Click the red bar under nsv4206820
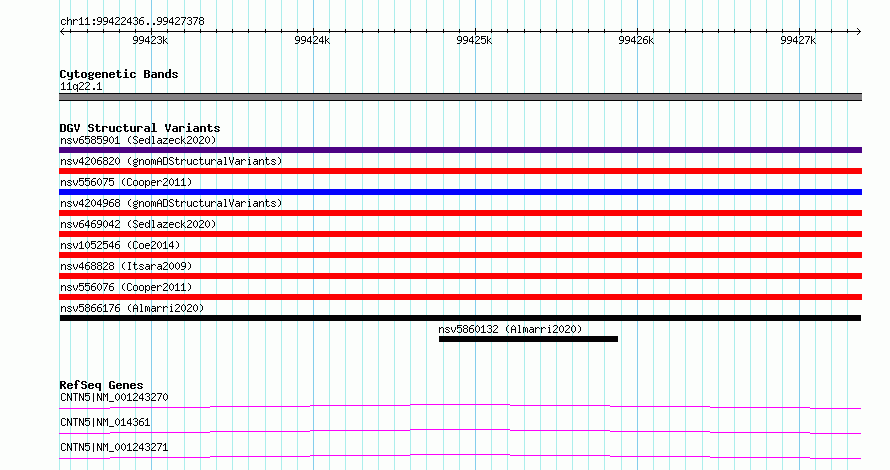 (x=460, y=171)
